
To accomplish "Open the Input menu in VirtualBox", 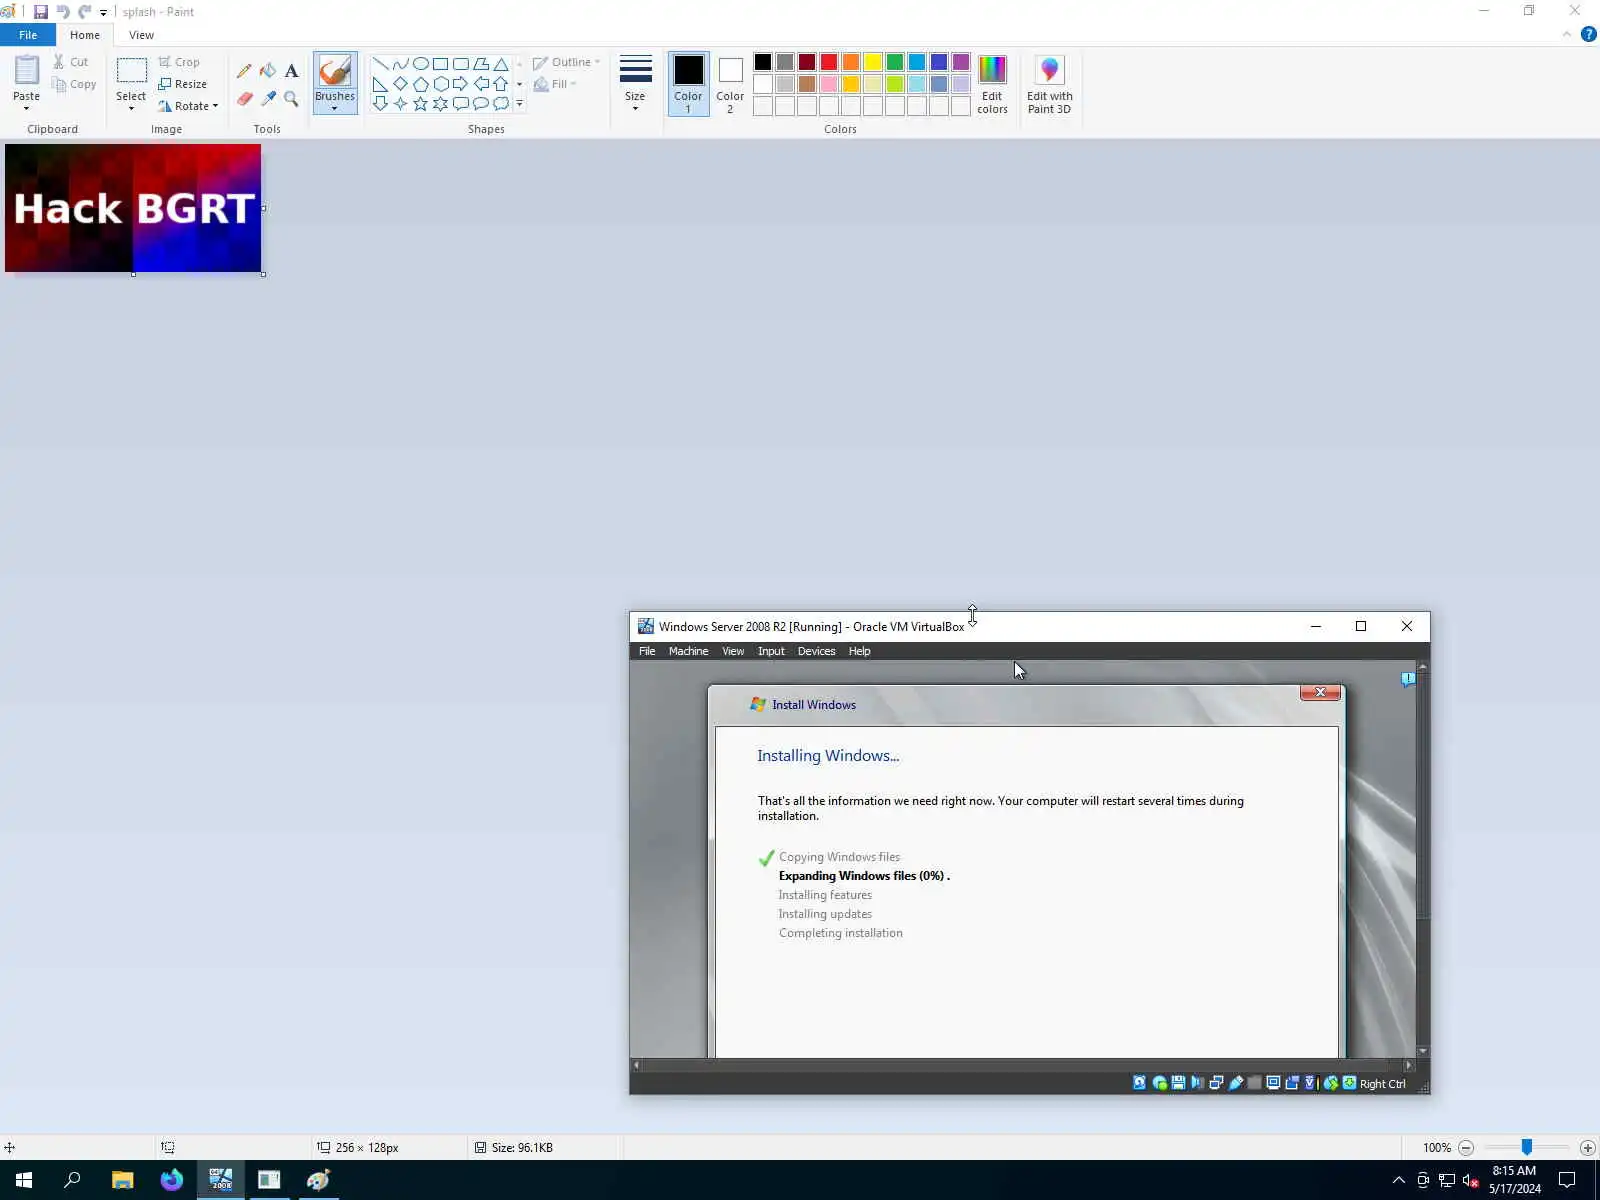I will point(771,651).
